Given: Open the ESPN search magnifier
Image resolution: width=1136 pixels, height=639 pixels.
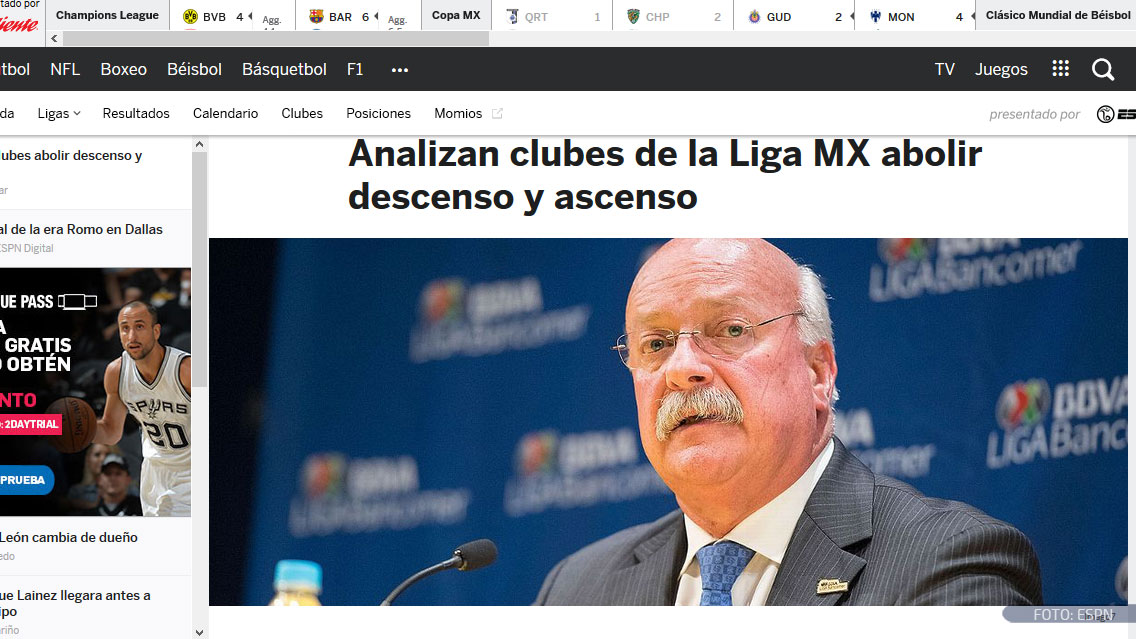Looking at the screenshot, I should 1103,70.
